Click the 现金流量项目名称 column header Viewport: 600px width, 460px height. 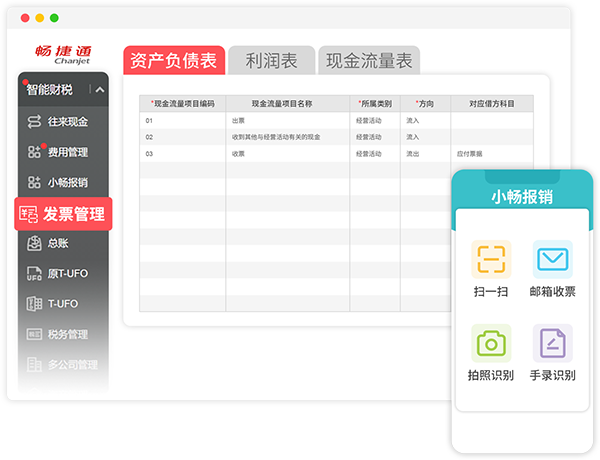[286, 103]
